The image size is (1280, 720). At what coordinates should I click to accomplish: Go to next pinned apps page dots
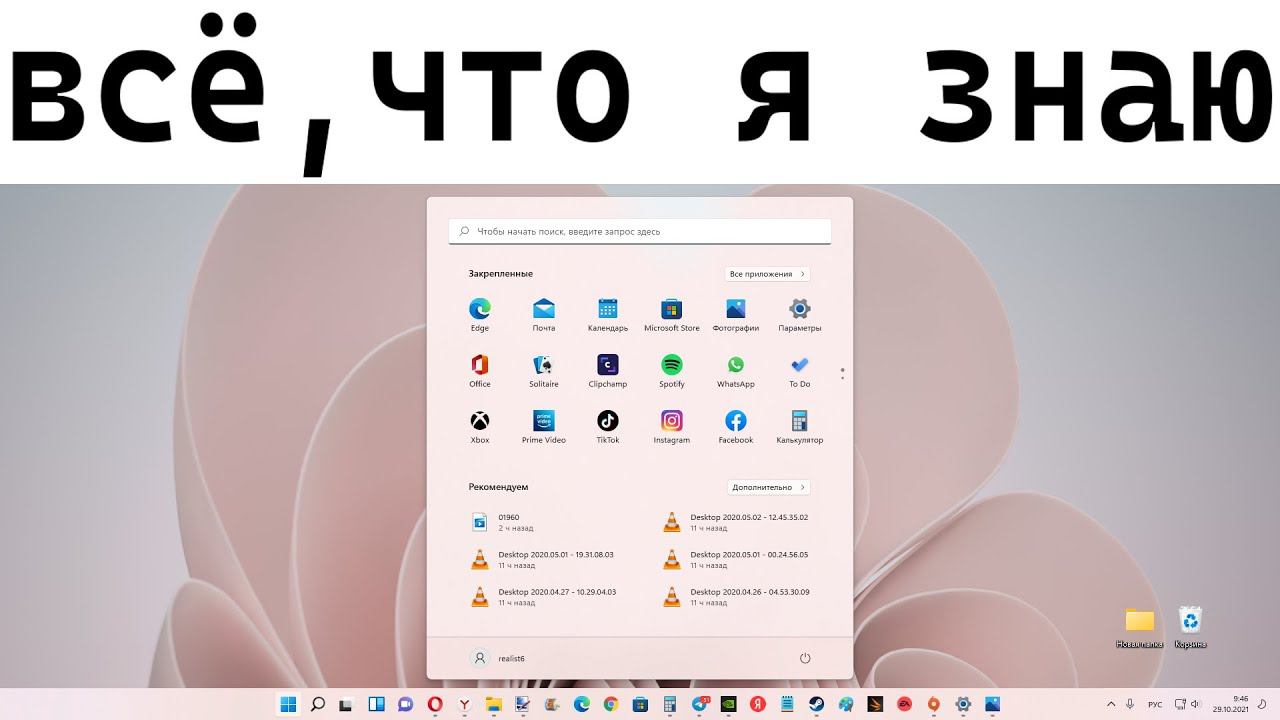click(x=843, y=374)
